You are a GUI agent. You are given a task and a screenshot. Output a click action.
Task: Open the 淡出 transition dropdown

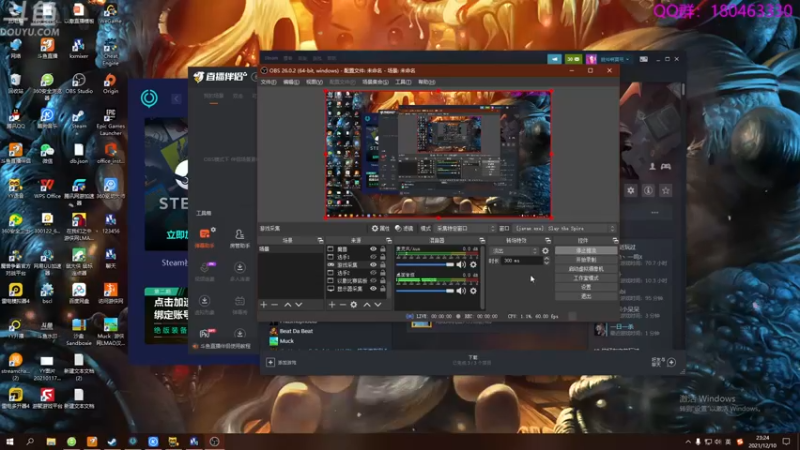(514, 251)
